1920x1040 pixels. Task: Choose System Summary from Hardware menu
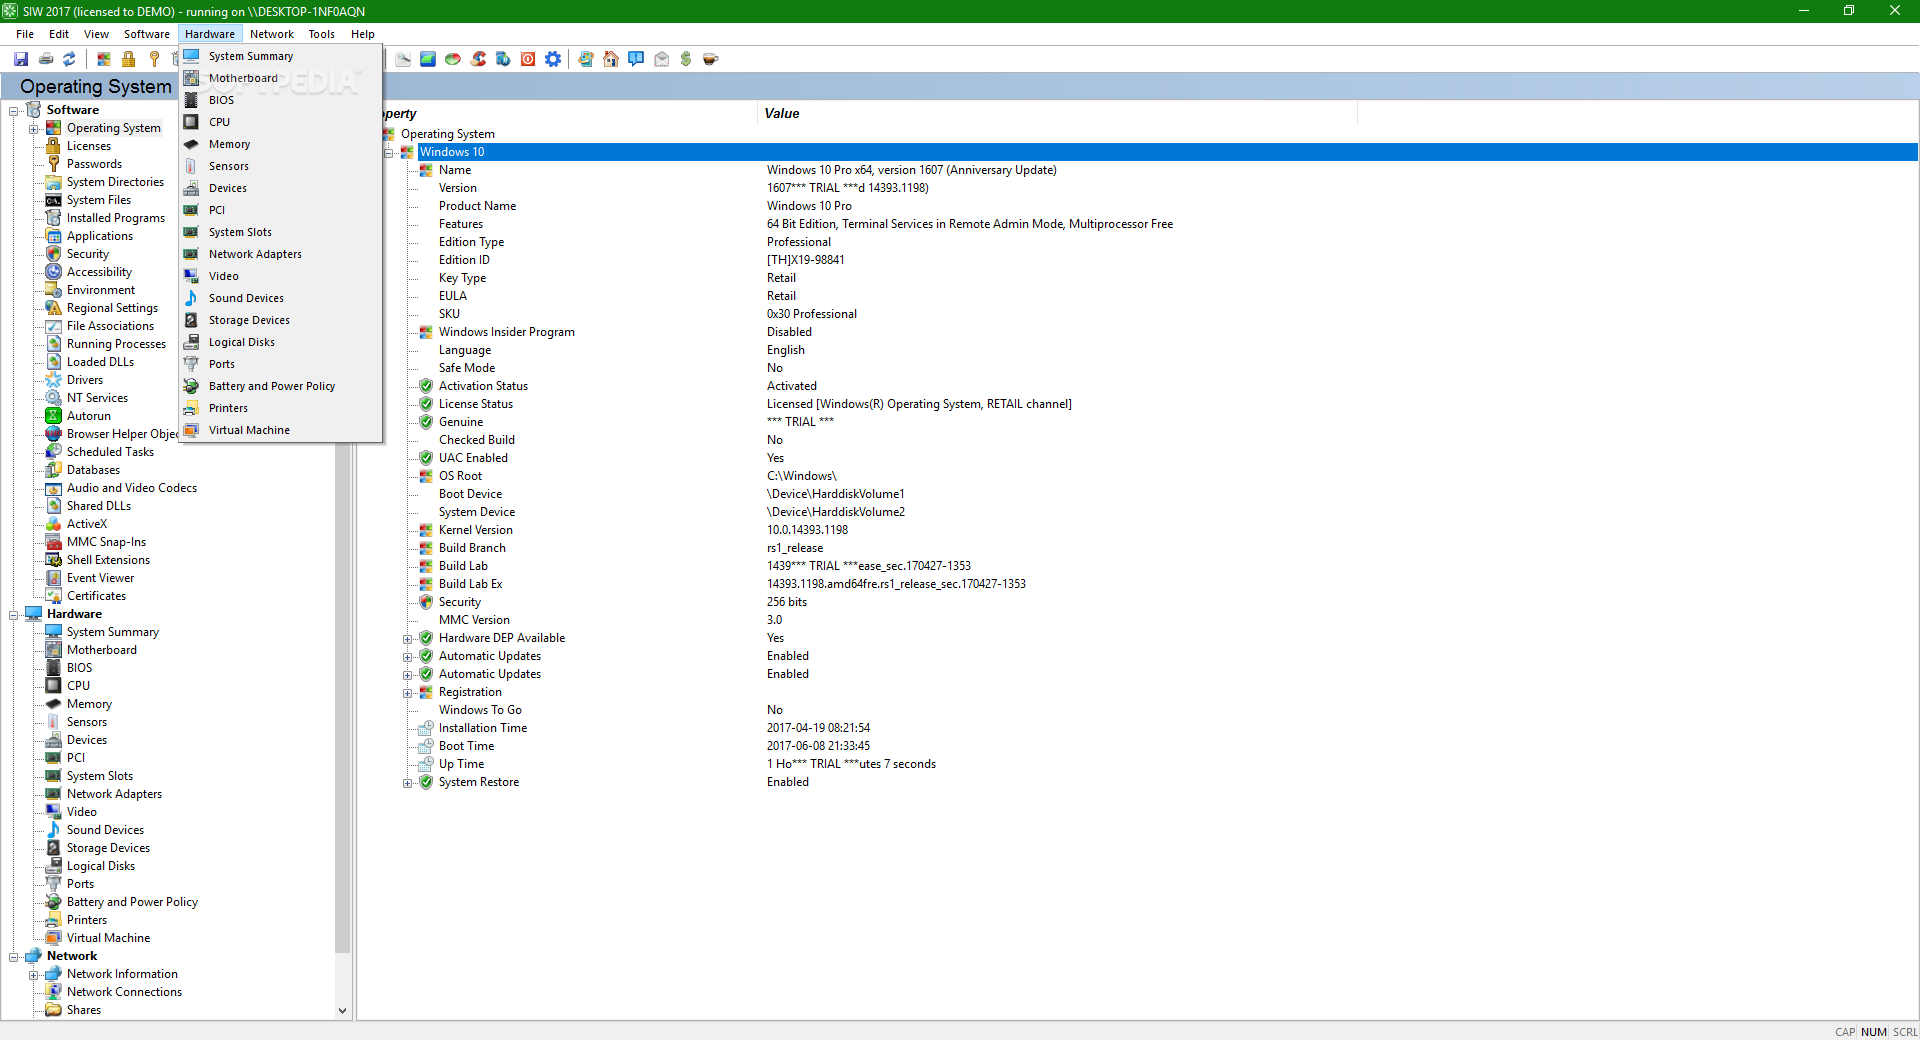click(281, 56)
